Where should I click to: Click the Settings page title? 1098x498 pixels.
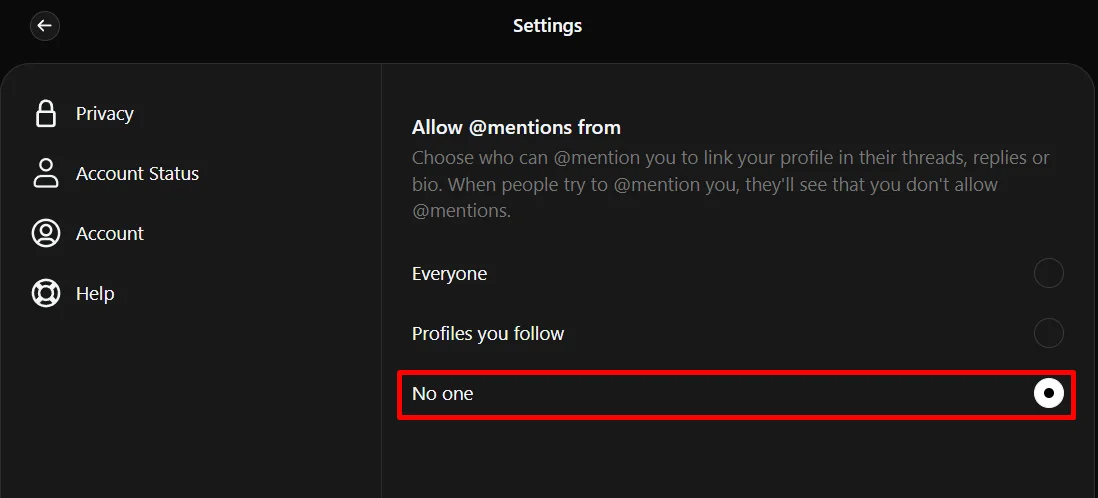pos(547,26)
